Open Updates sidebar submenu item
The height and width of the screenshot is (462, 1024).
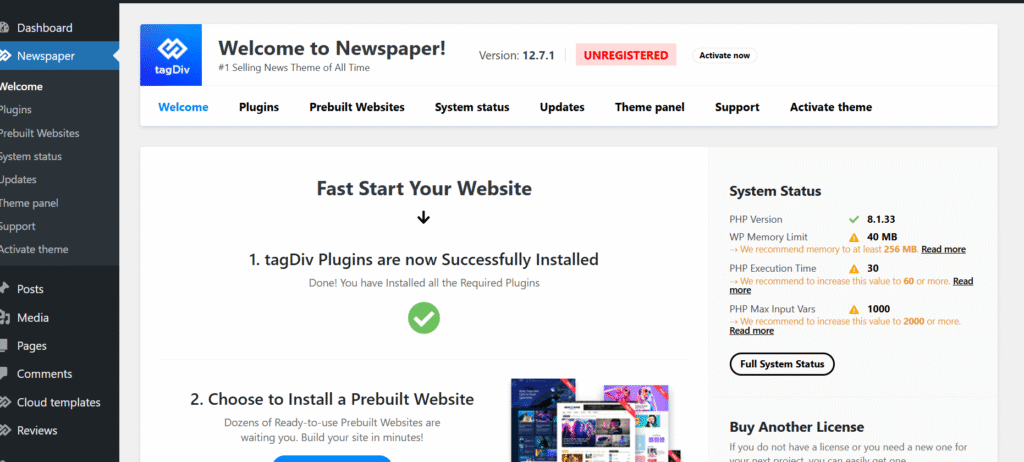pyautogui.click(x=18, y=180)
